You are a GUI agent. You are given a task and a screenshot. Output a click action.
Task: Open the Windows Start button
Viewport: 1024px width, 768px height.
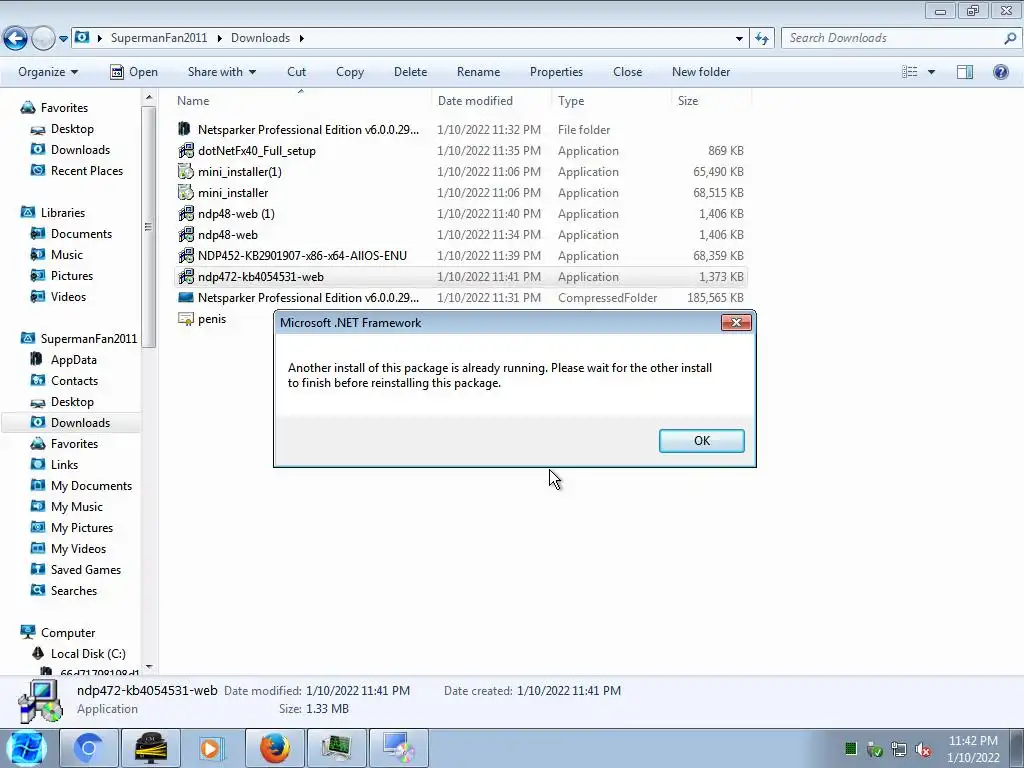[26, 748]
